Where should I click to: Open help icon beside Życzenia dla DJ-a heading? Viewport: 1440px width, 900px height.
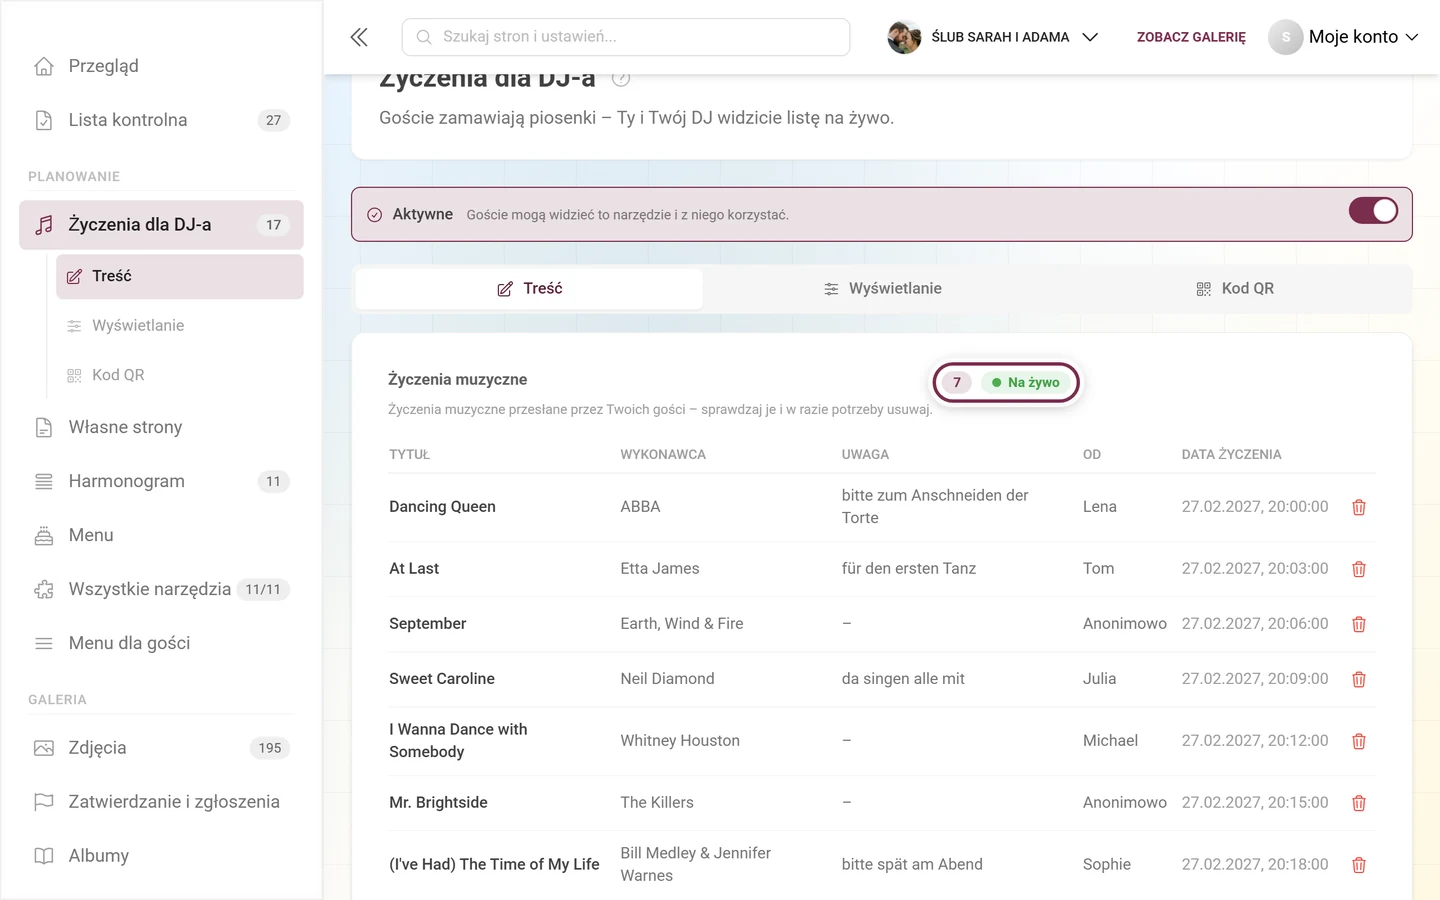[x=621, y=79]
